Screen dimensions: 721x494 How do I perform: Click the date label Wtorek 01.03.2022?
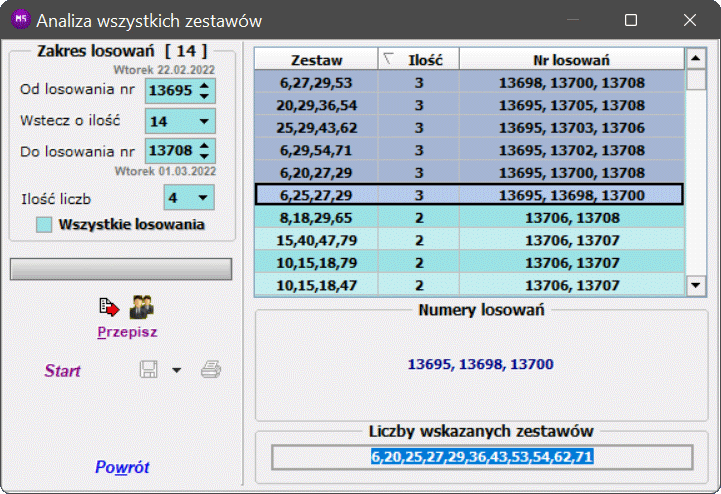click(x=165, y=172)
